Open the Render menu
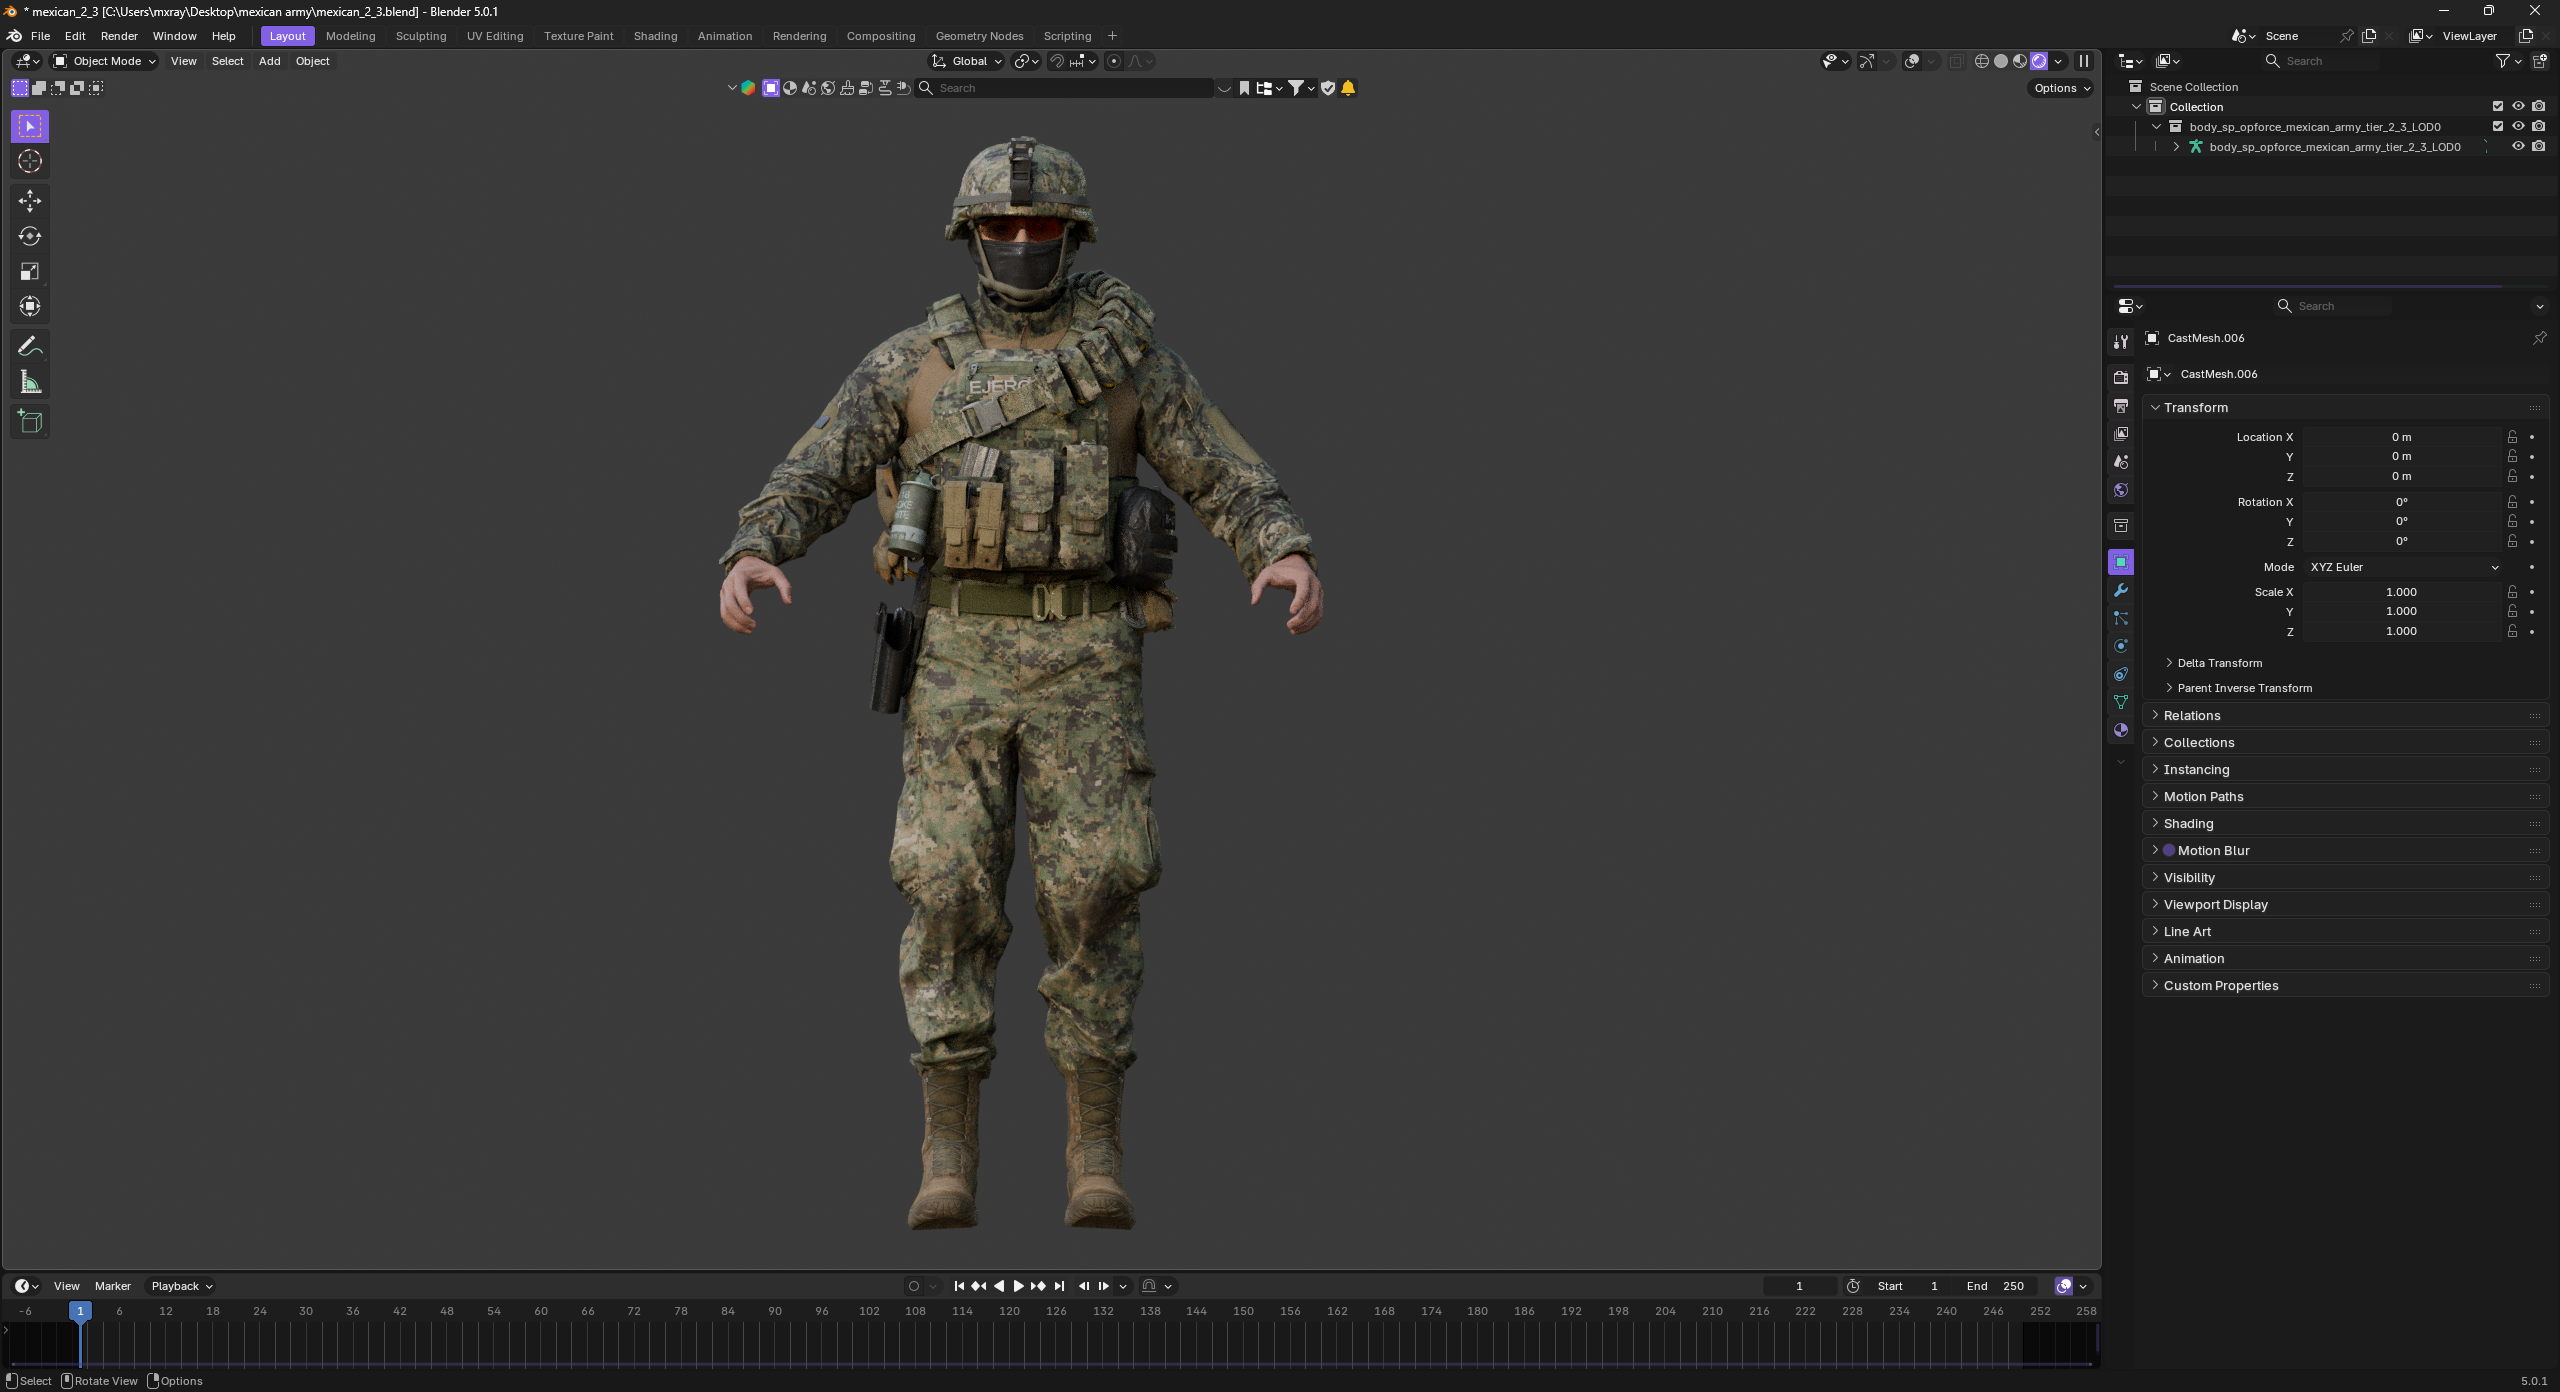 click(x=119, y=36)
